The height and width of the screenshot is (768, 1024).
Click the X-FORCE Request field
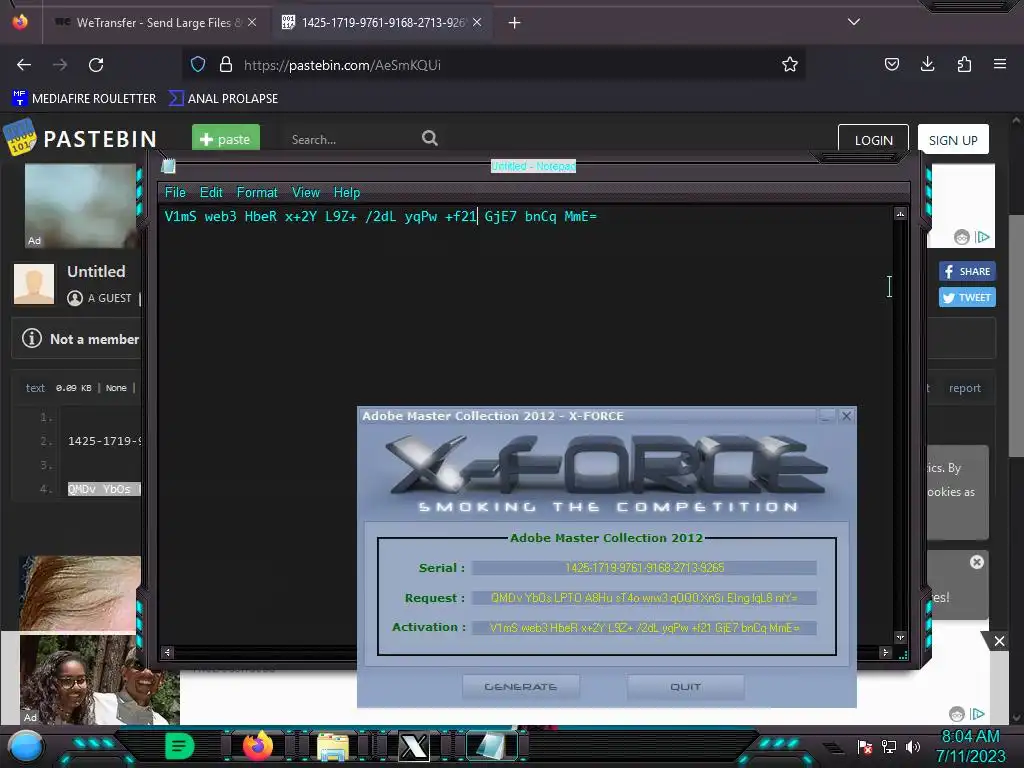point(644,598)
